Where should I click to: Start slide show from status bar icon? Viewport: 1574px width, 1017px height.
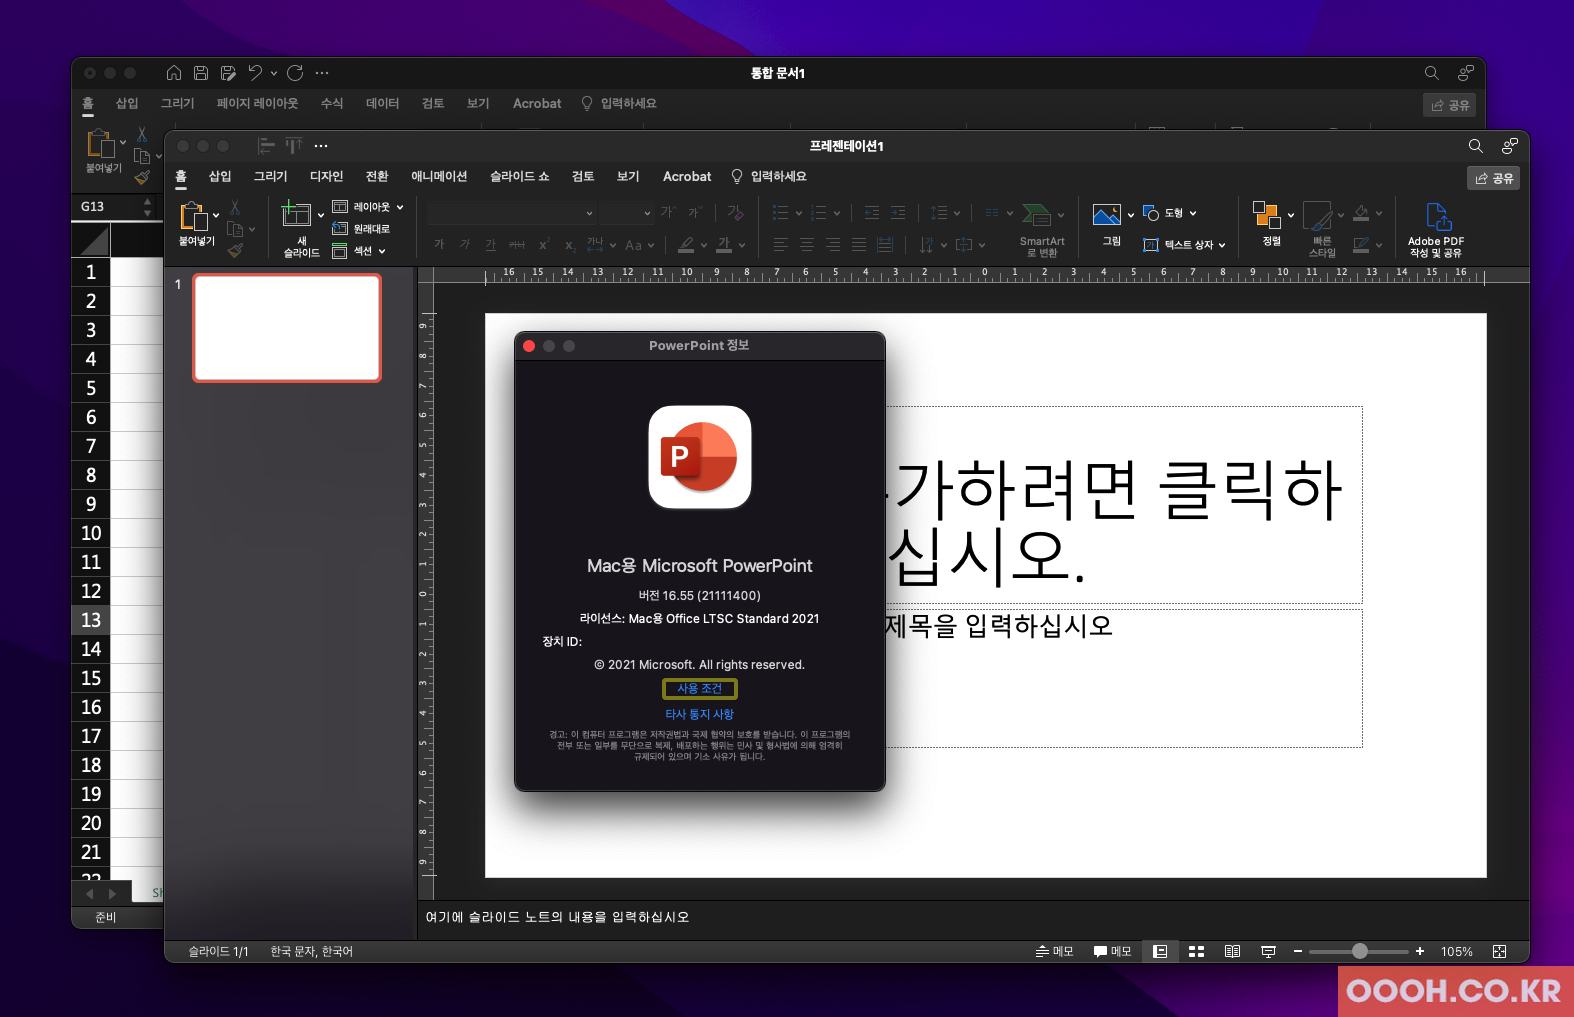[1268, 952]
